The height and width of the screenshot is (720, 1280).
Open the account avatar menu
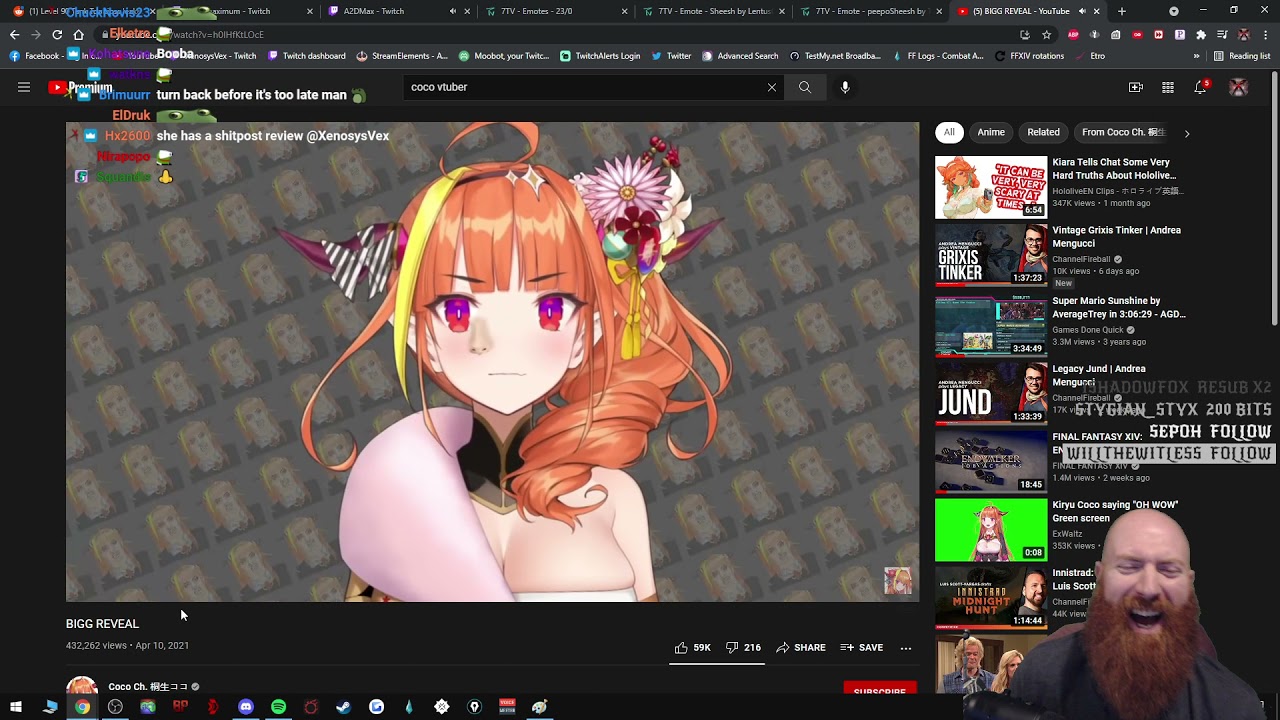[1239, 87]
